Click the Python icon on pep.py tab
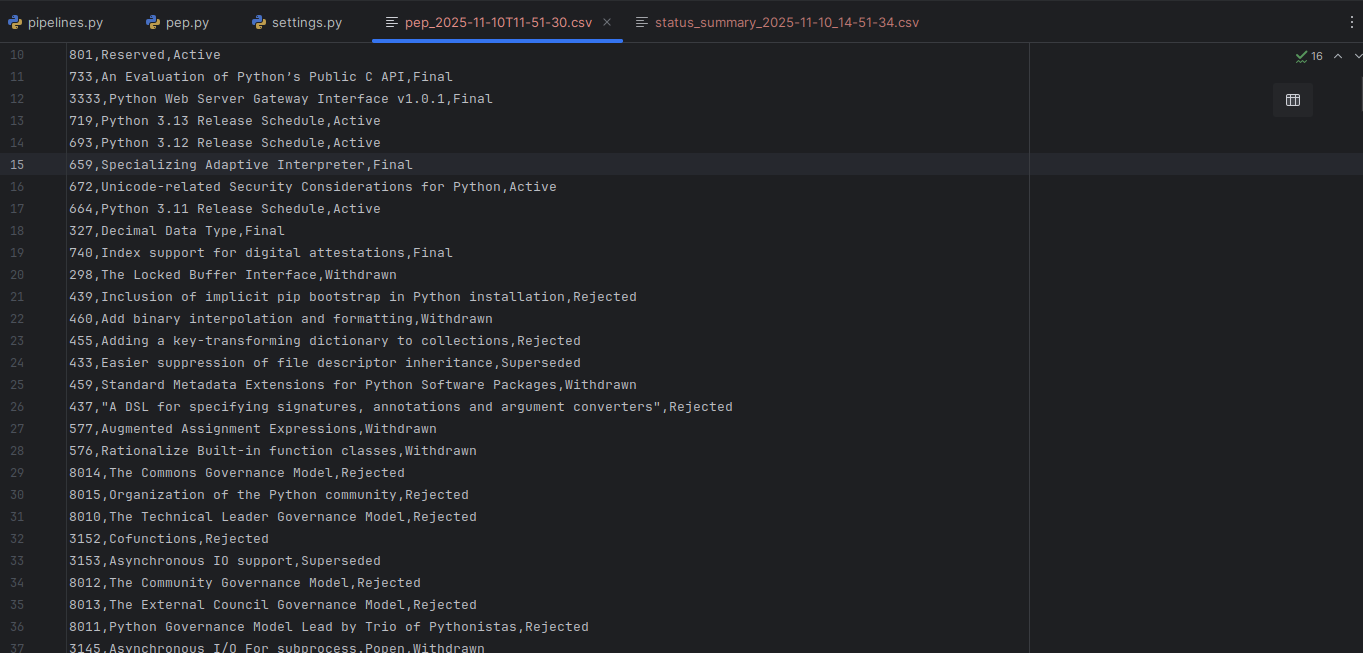Image resolution: width=1363 pixels, height=653 pixels. click(x=151, y=21)
